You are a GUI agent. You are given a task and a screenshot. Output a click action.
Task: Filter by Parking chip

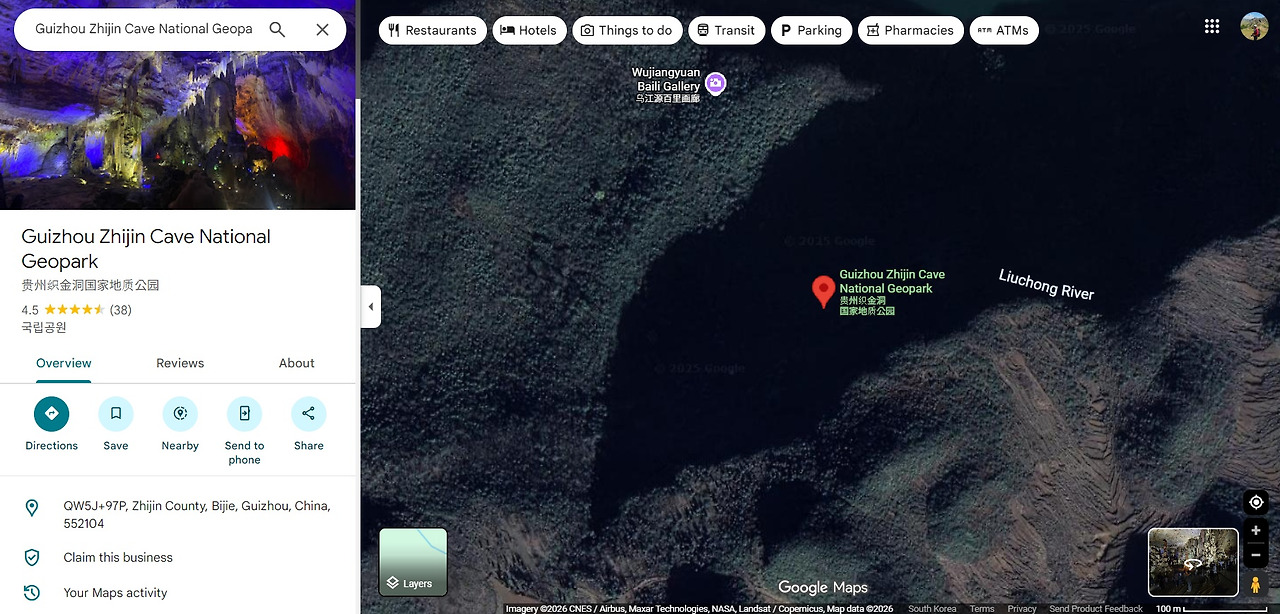(811, 30)
